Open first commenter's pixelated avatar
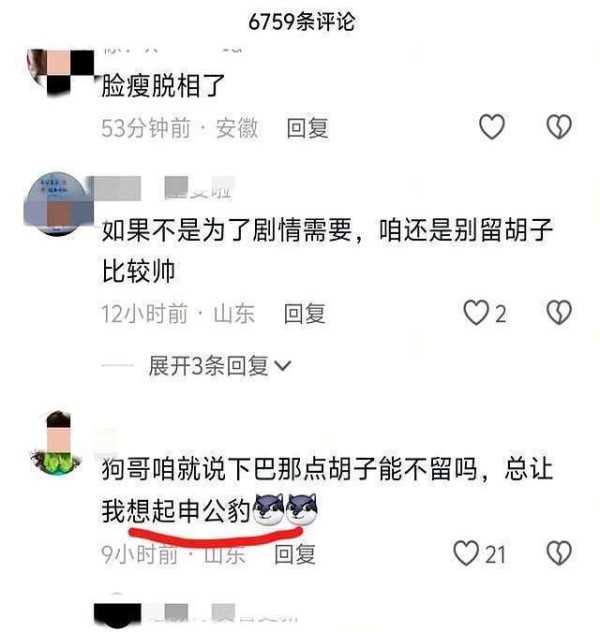The height and width of the screenshot is (632, 600). [60, 72]
